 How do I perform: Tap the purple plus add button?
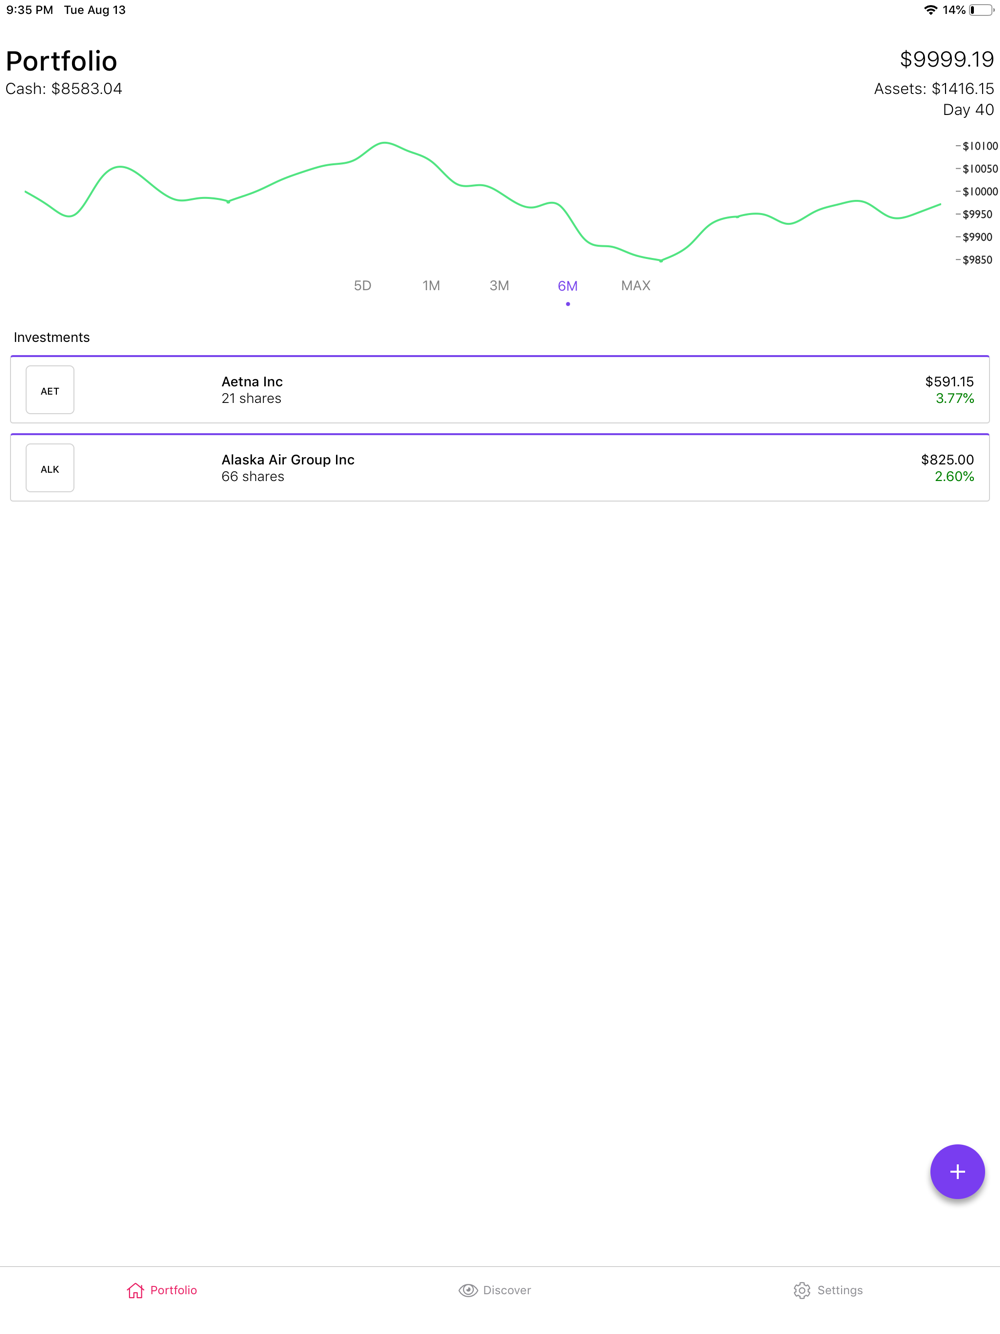[957, 1171]
